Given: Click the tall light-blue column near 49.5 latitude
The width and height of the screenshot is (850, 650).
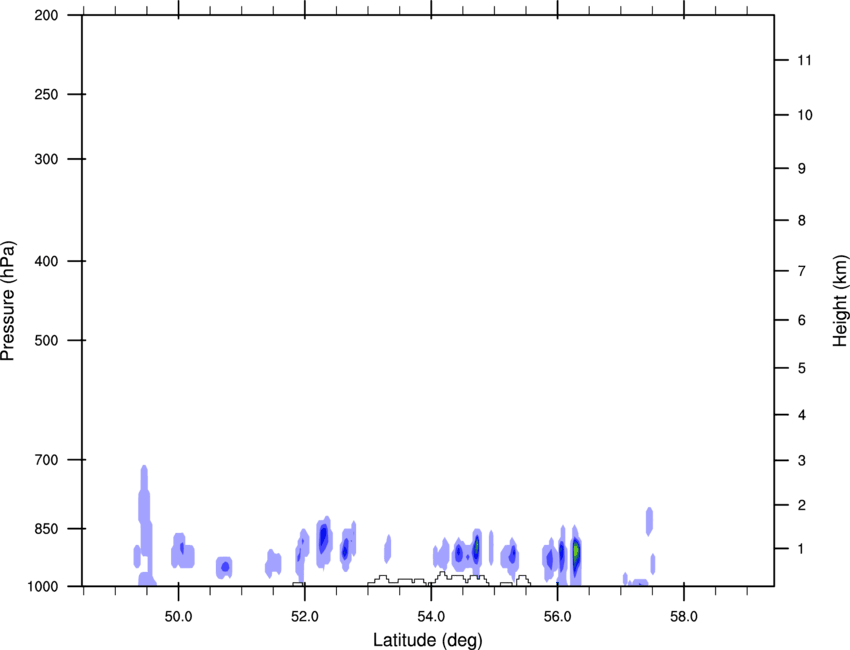Looking at the screenshot, I should coord(145,525).
